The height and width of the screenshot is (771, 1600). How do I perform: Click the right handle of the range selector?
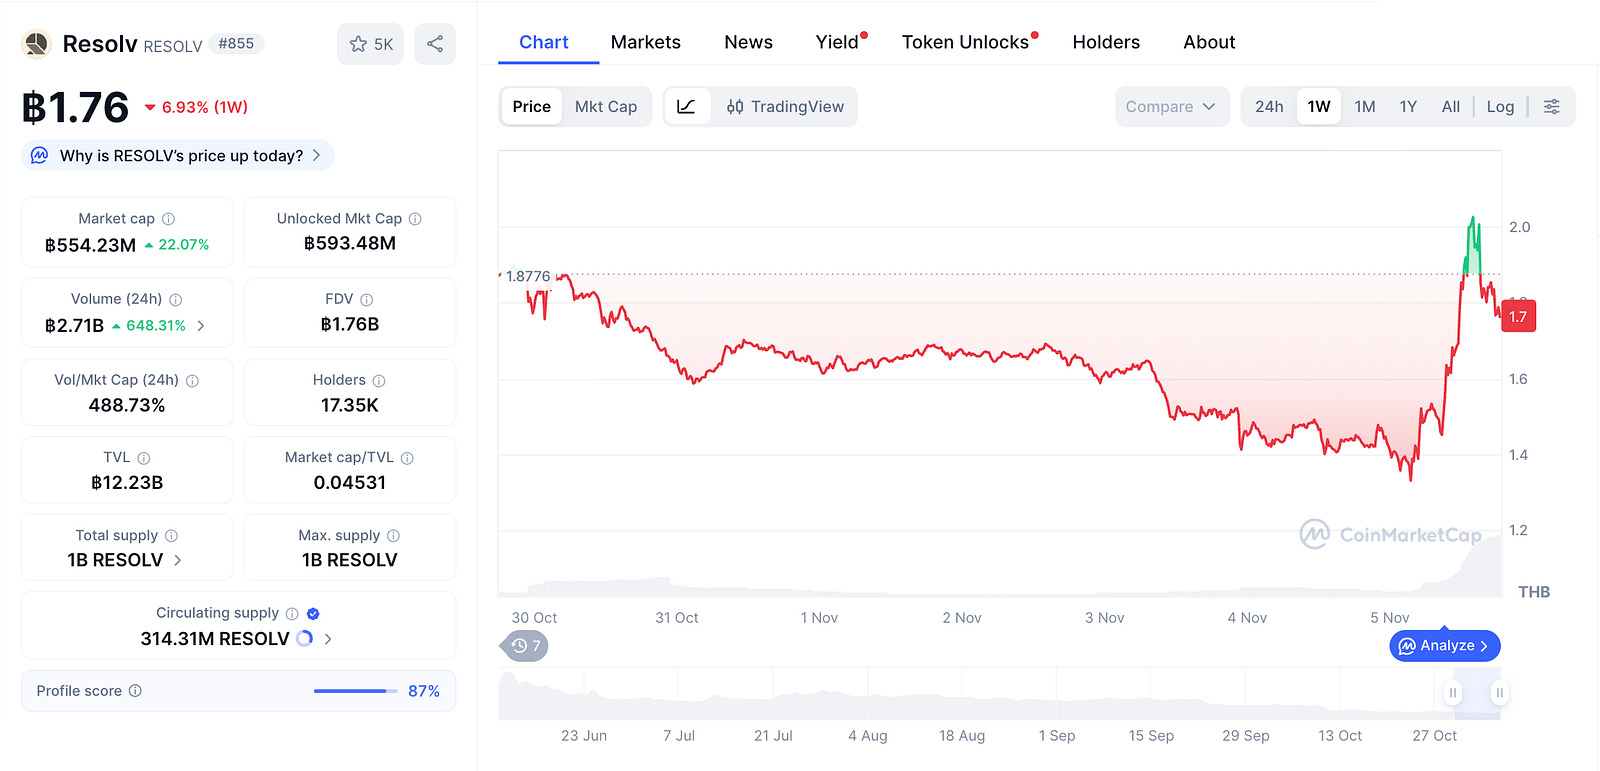click(1499, 692)
